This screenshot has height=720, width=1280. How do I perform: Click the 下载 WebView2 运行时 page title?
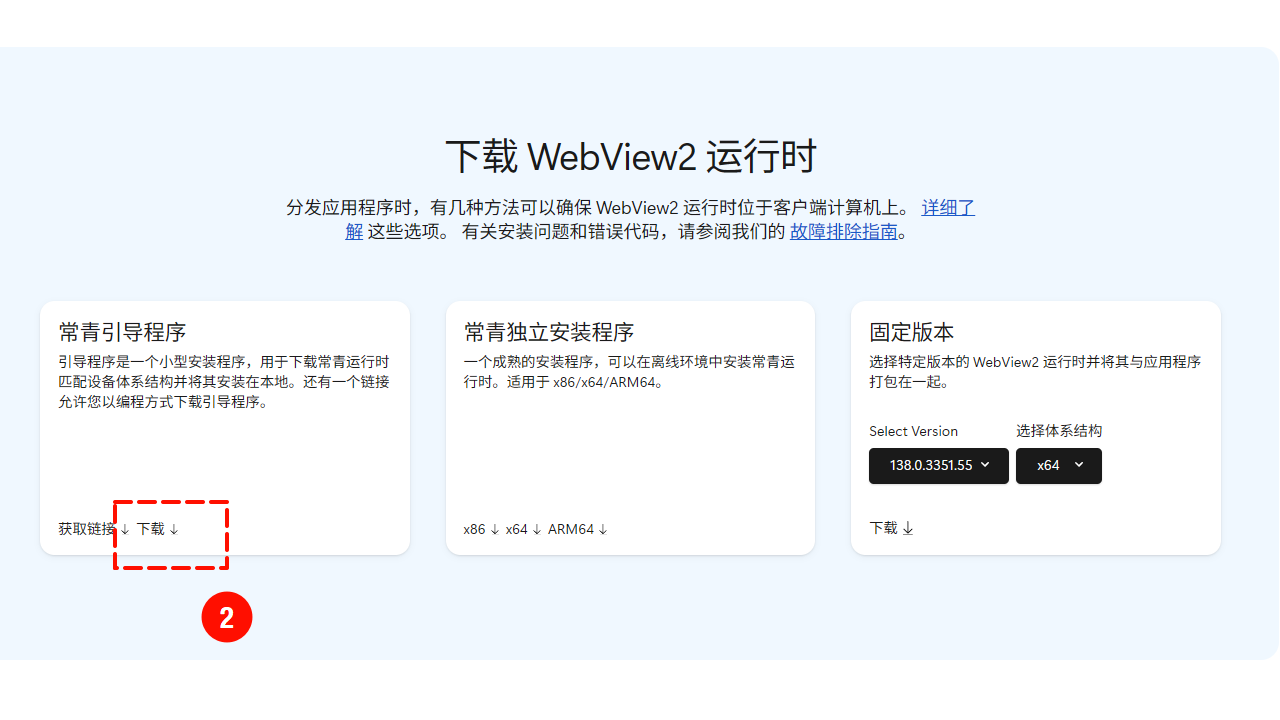coord(631,157)
